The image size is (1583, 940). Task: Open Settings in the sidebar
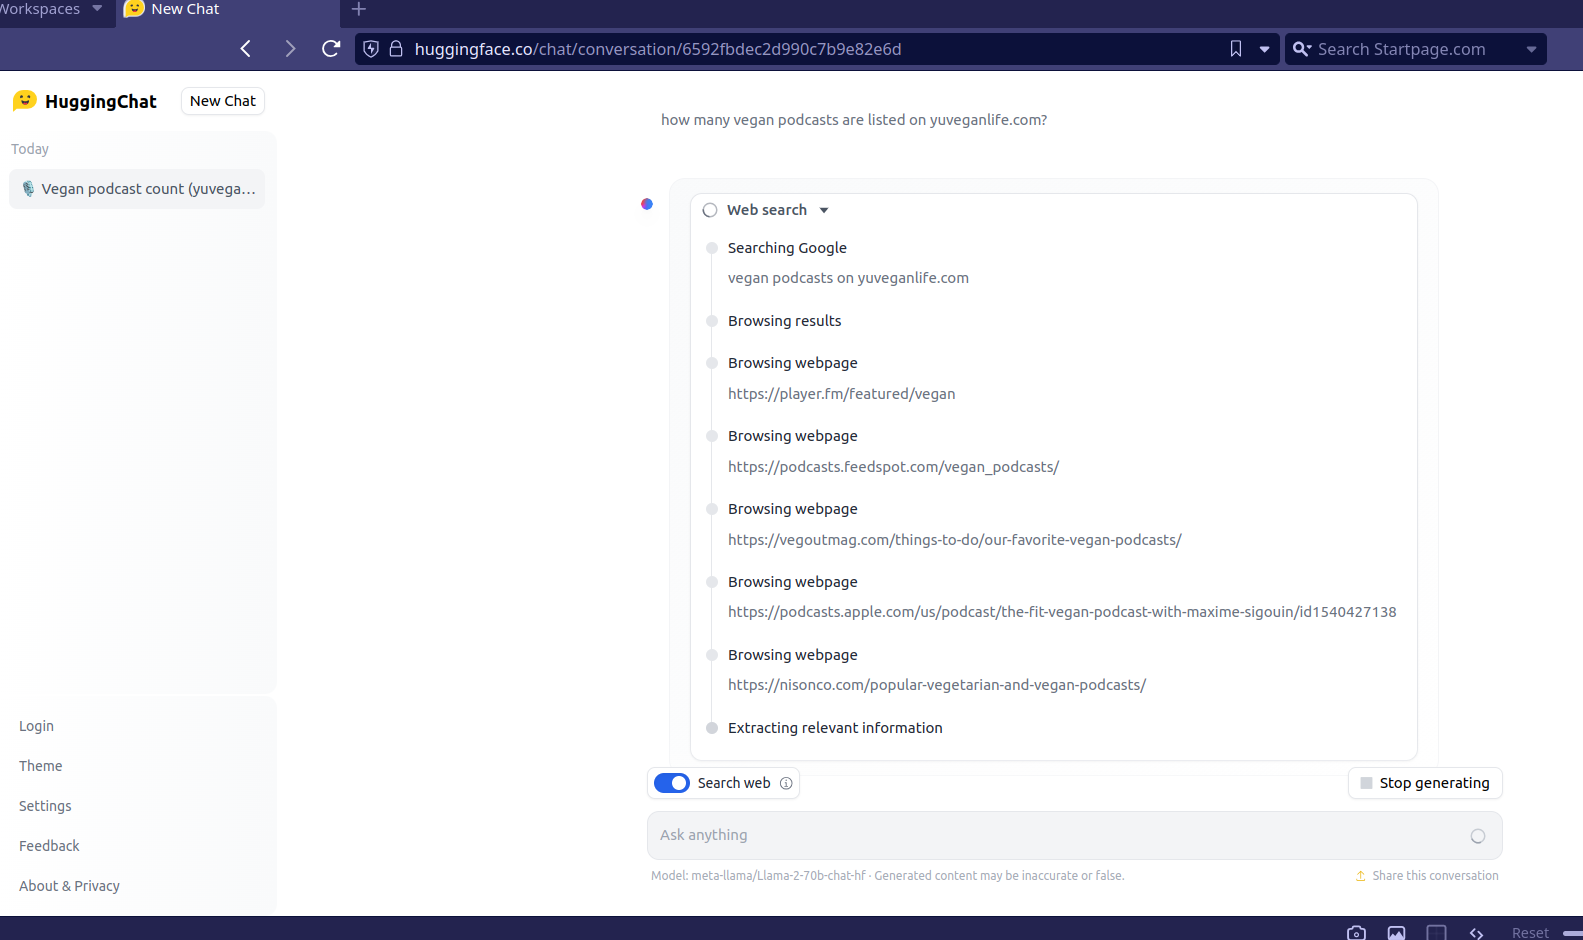click(x=45, y=806)
